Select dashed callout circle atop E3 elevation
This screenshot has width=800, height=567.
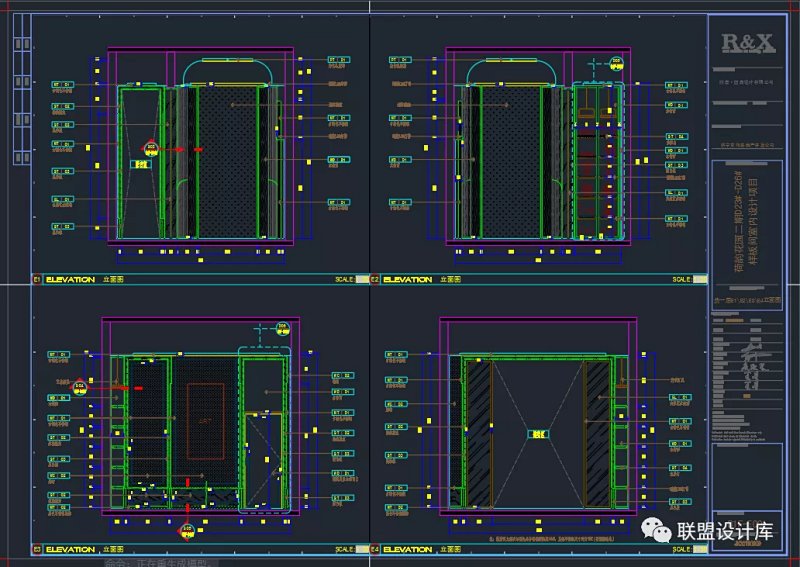[x=281, y=327]
